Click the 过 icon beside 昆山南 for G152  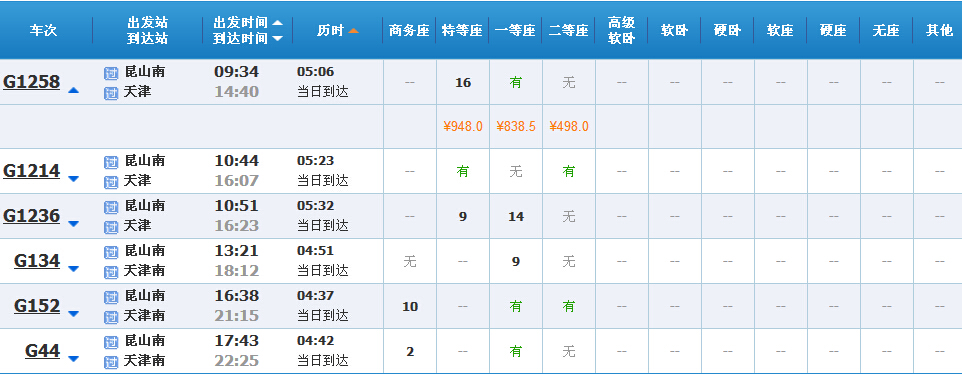110,297
